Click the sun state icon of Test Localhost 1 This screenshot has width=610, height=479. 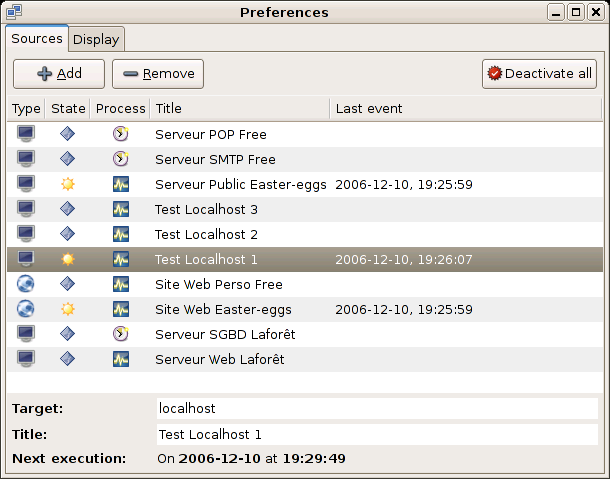click(x=68, y=259)
